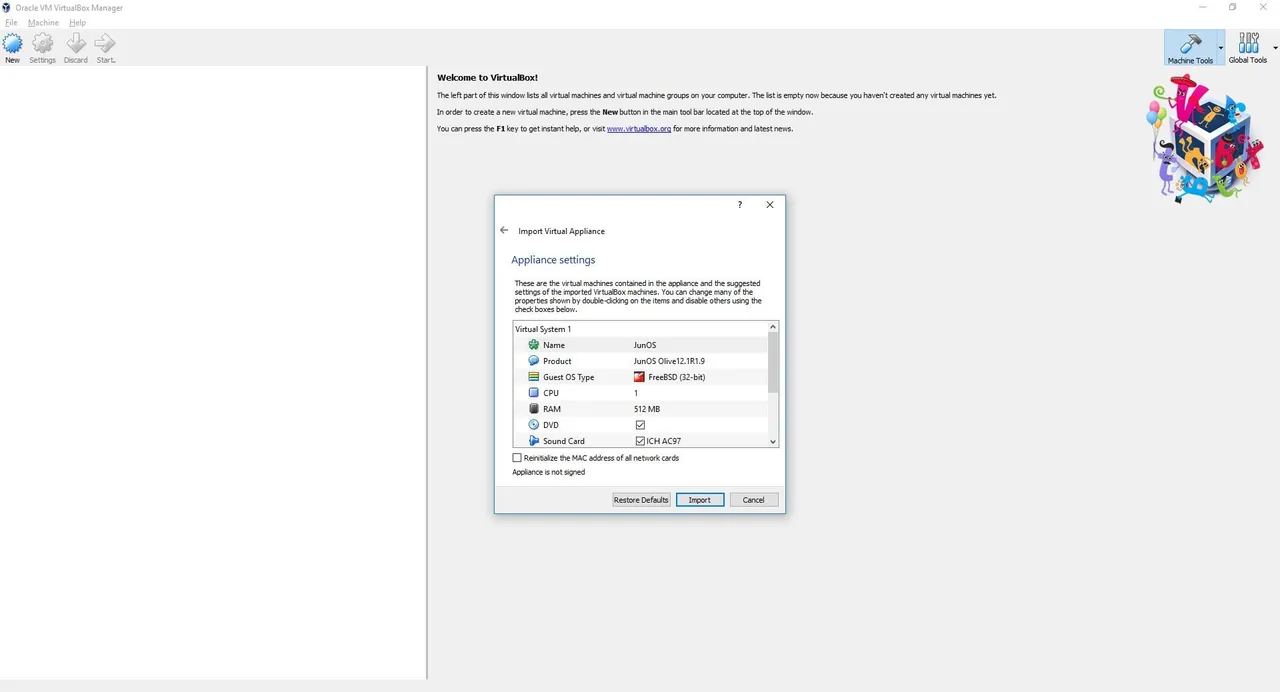
Task: Expand Machine Tools dropdown arrow
Action: [x=1220, y=47]
